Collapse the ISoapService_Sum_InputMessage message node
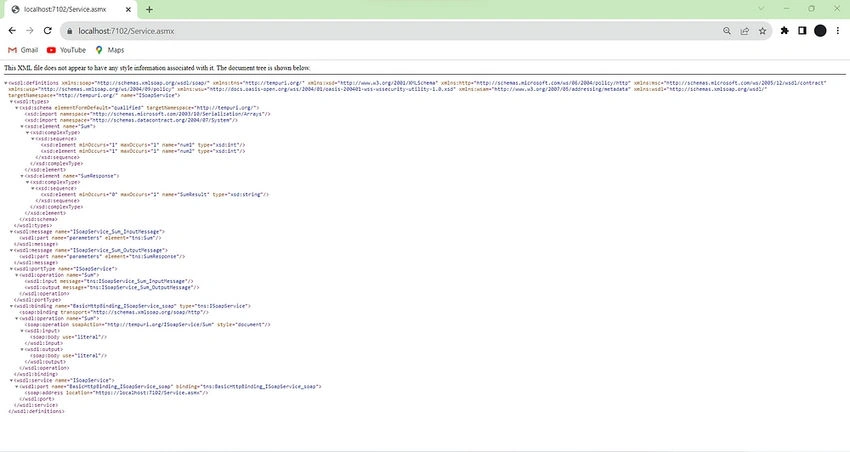 (11, 231)
